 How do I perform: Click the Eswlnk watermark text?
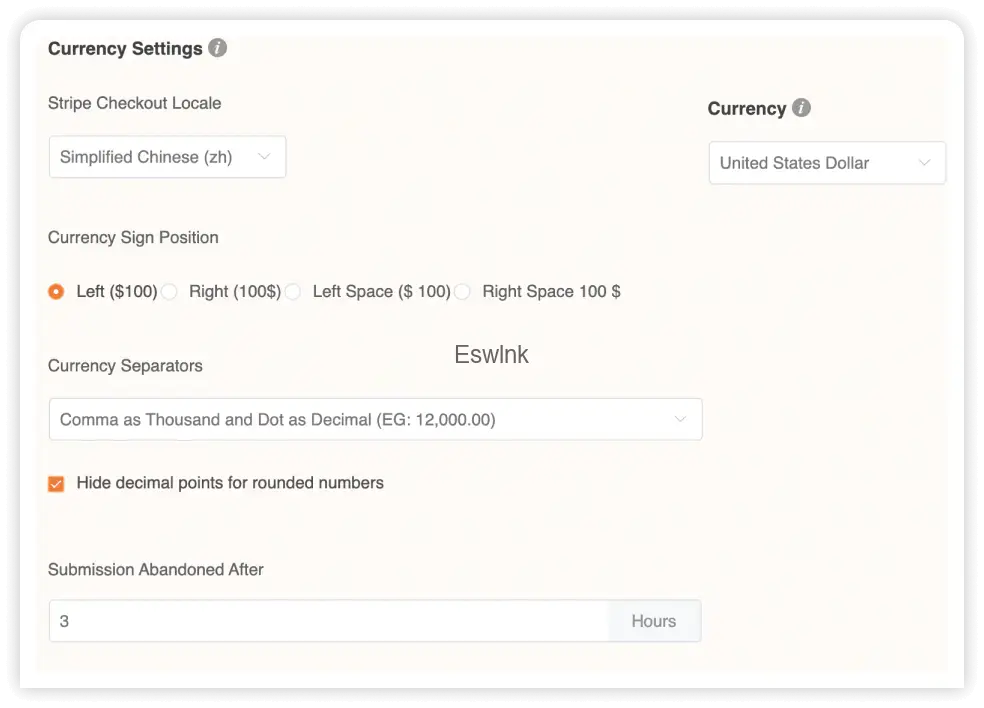[491, 355]
